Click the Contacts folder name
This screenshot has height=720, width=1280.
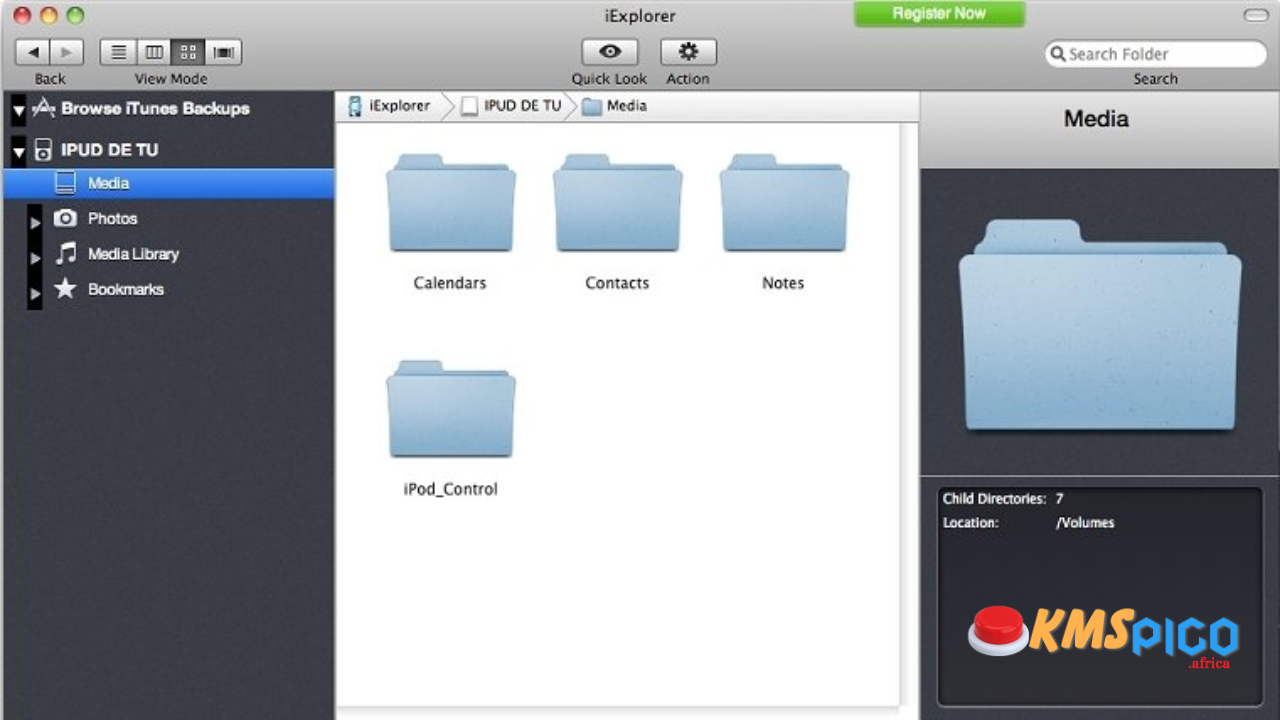coord(617,283)
